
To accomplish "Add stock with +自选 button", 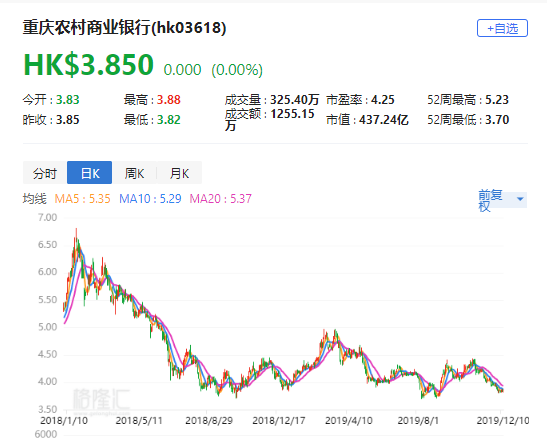I will 502,28.
